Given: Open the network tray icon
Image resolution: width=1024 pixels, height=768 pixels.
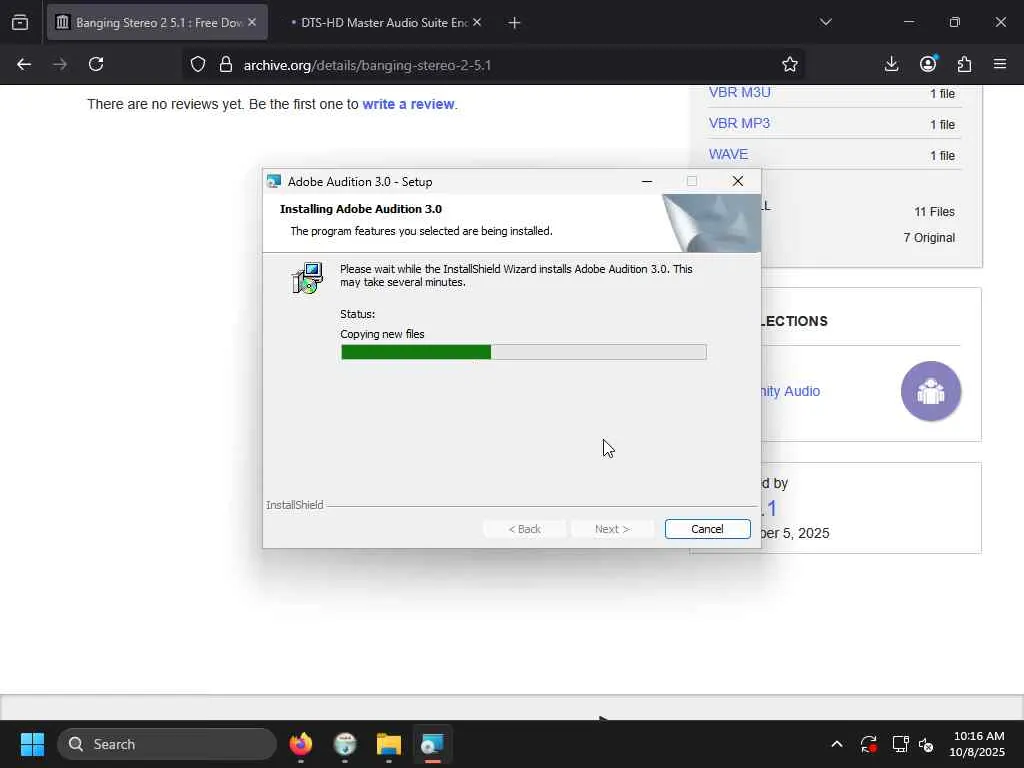Looking at the screenshot, I should tap(900, 744).
